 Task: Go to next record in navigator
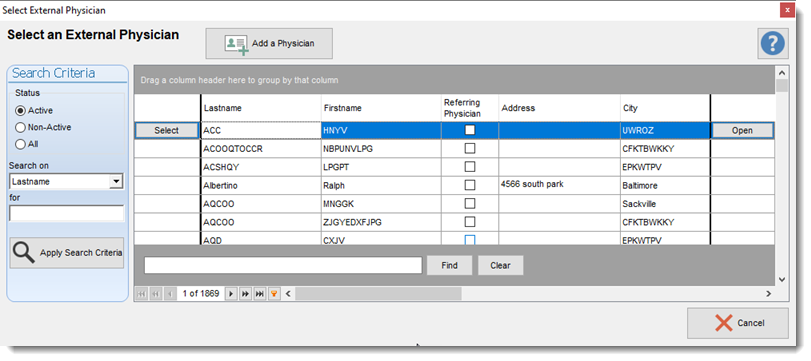[231, 294]
